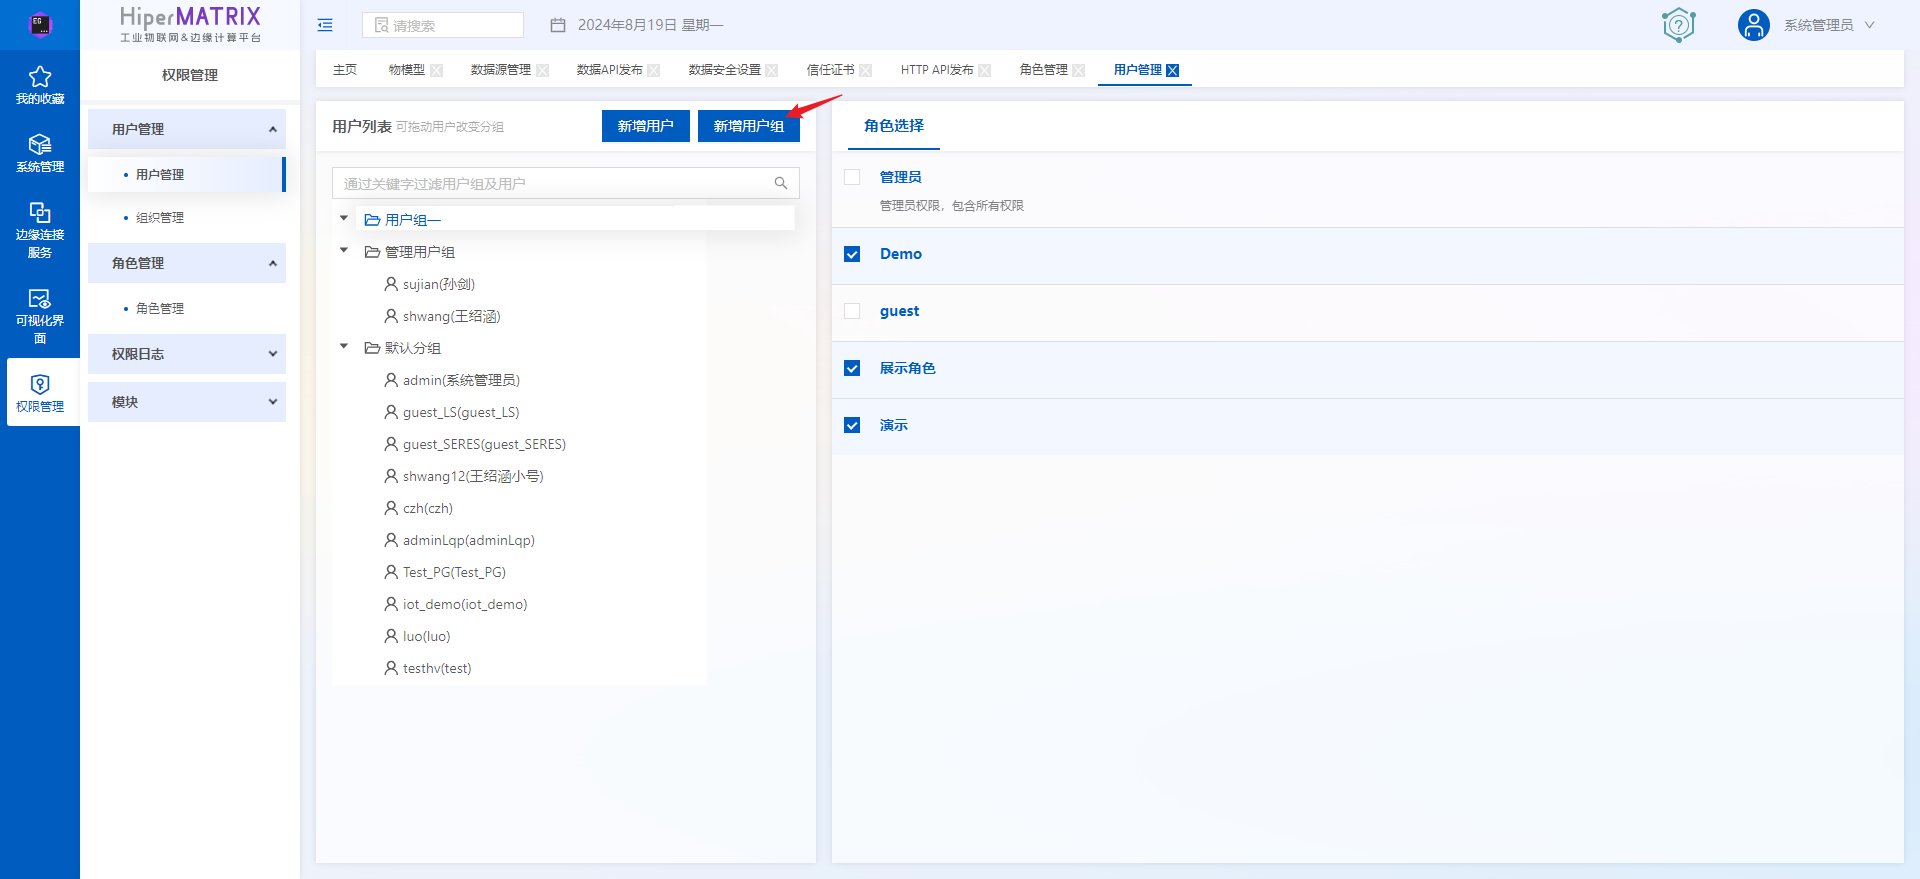1920x879 pixels.
Task: Uncheck the 演示 role checkbox
Action: coord(852,425)
